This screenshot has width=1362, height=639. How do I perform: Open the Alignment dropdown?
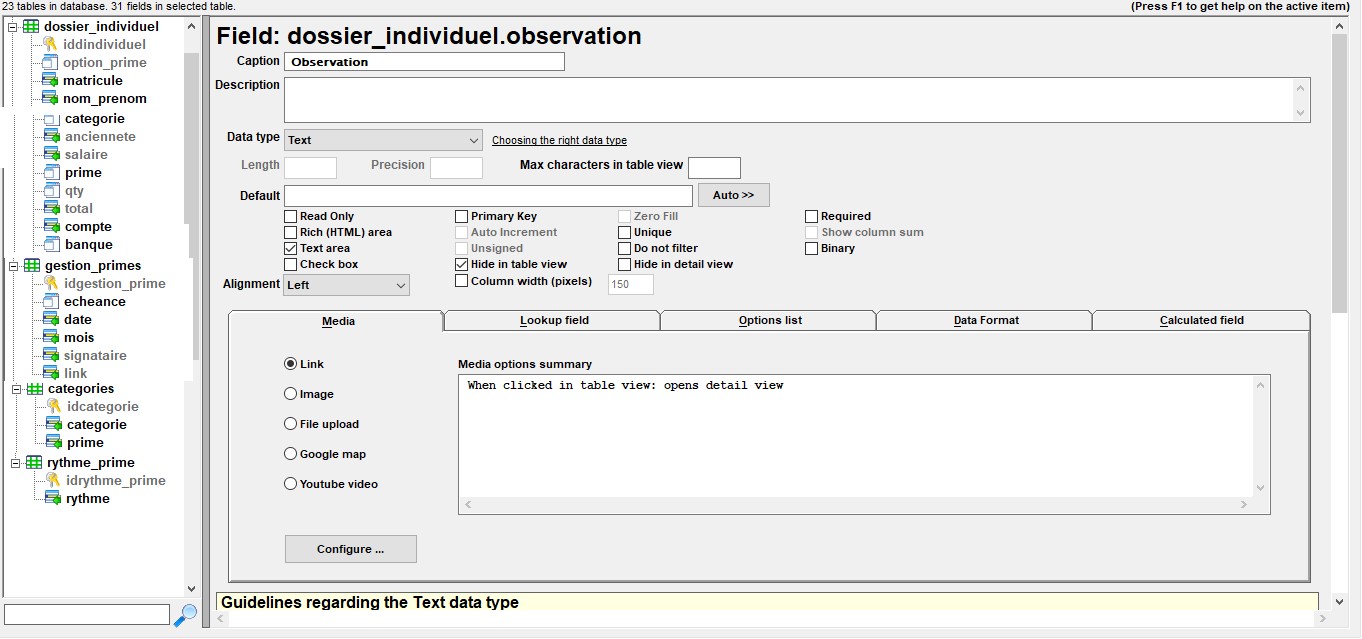coord(346,285)
